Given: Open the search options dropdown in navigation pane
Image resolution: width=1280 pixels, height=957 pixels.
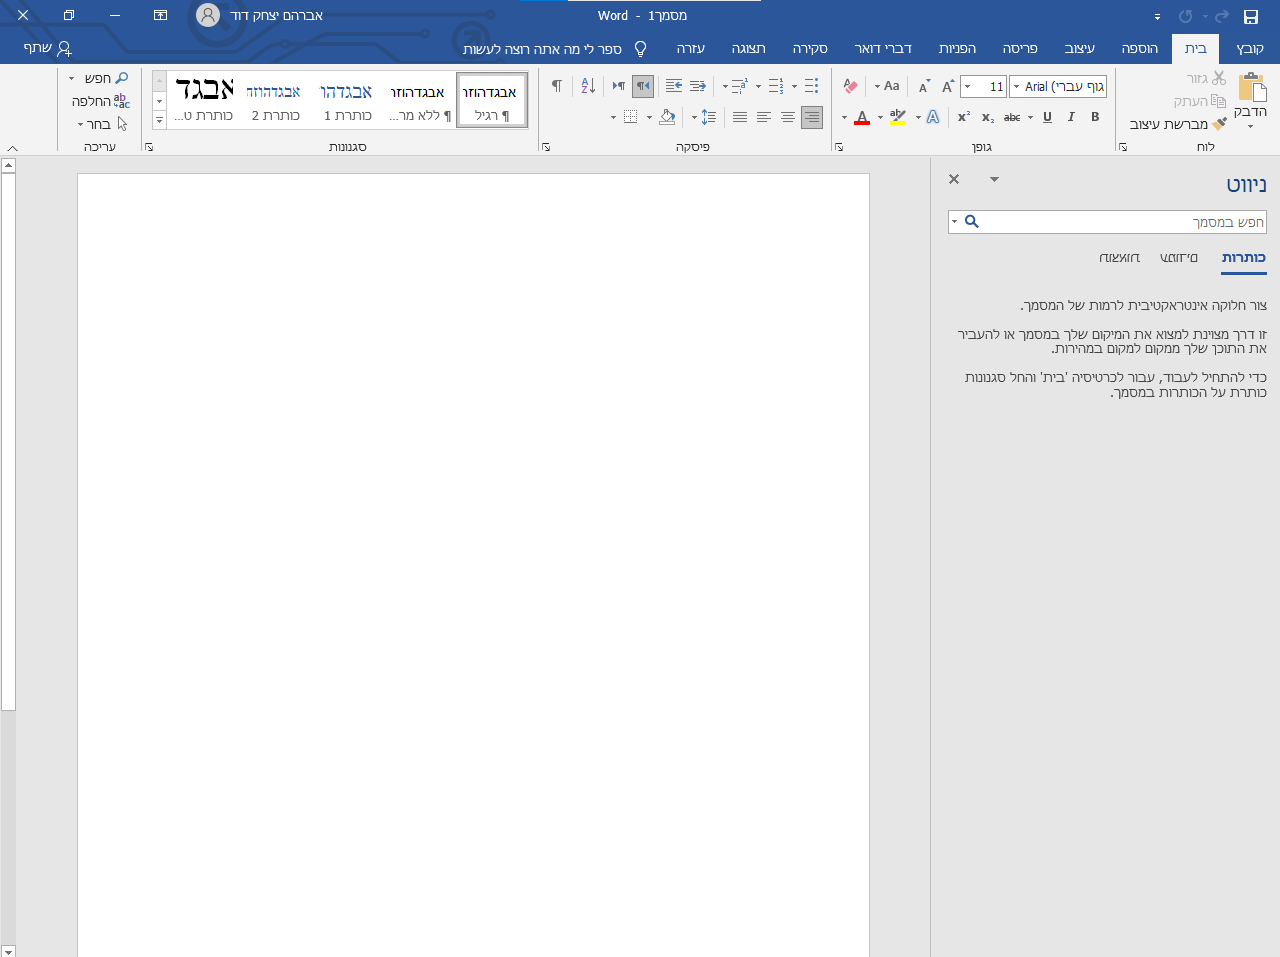Looking at the screenshot, I should pyautogui.click(x=955, y=222).
